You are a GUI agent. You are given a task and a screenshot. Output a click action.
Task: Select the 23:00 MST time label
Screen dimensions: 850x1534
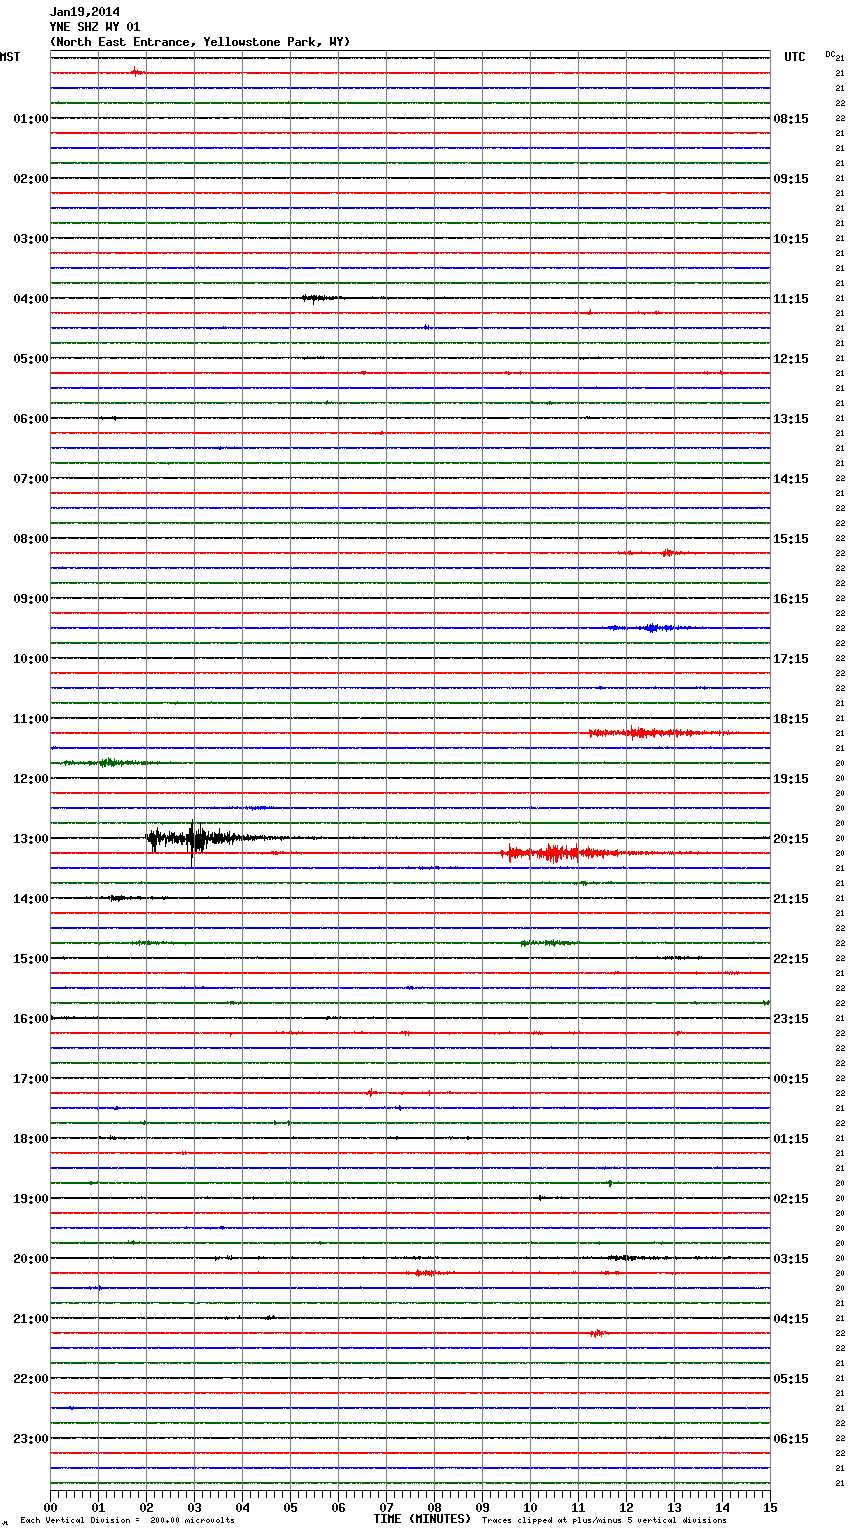[31, 1439]
